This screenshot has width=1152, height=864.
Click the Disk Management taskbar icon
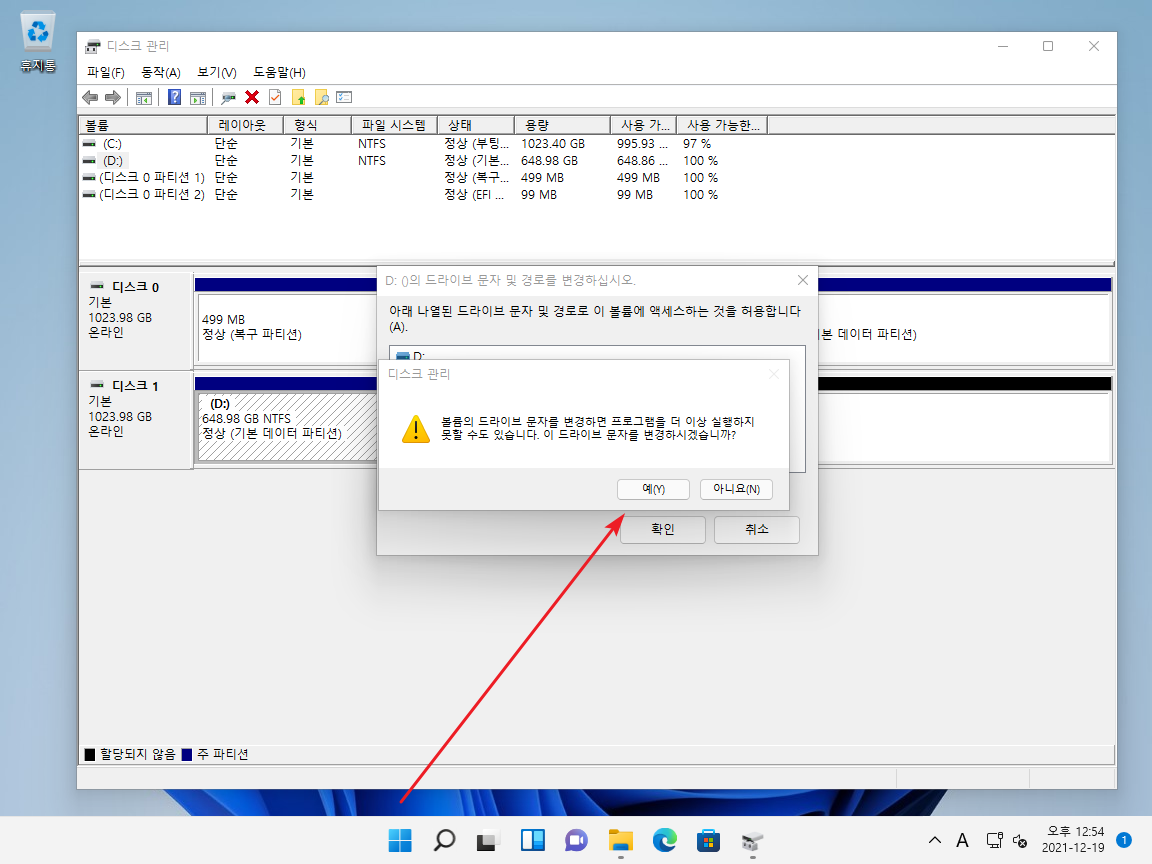[x=753, y=840]
